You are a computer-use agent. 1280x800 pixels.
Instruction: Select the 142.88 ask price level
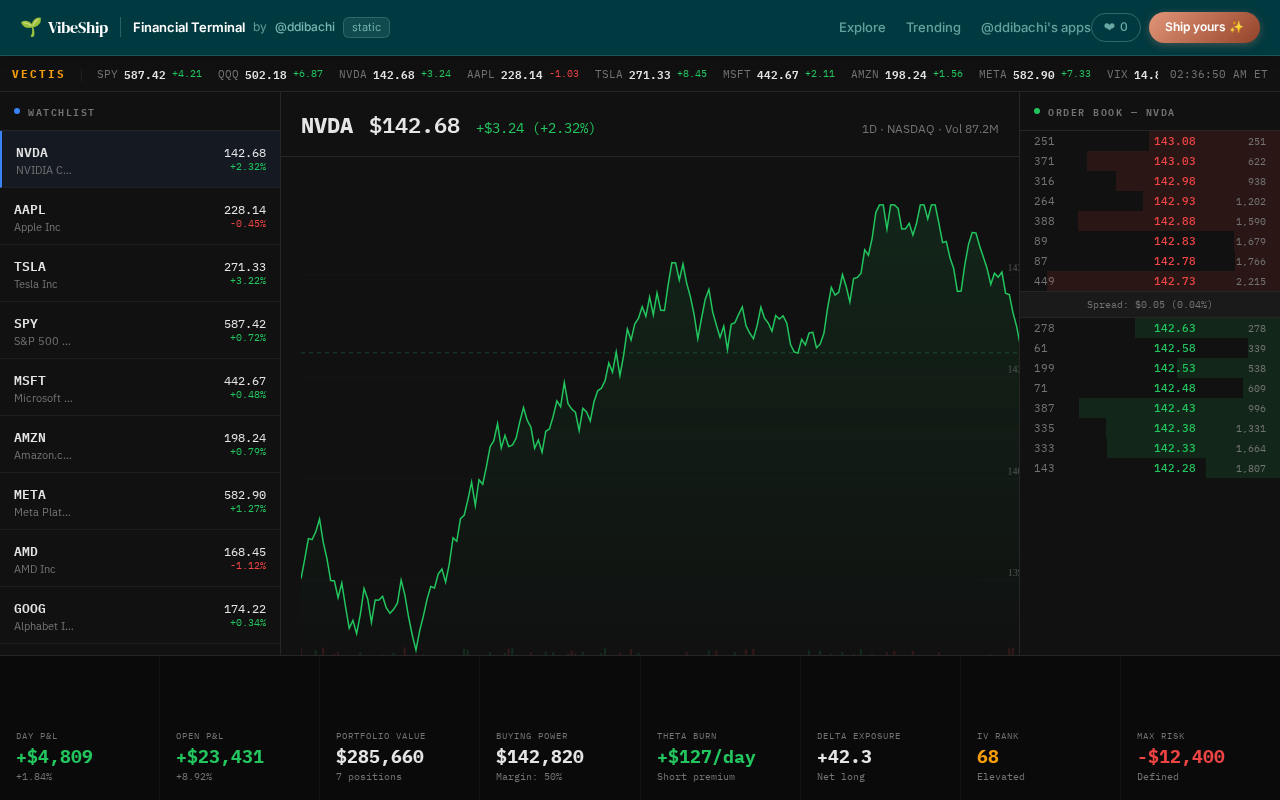pyautogui.click(x=1150, y=221)
